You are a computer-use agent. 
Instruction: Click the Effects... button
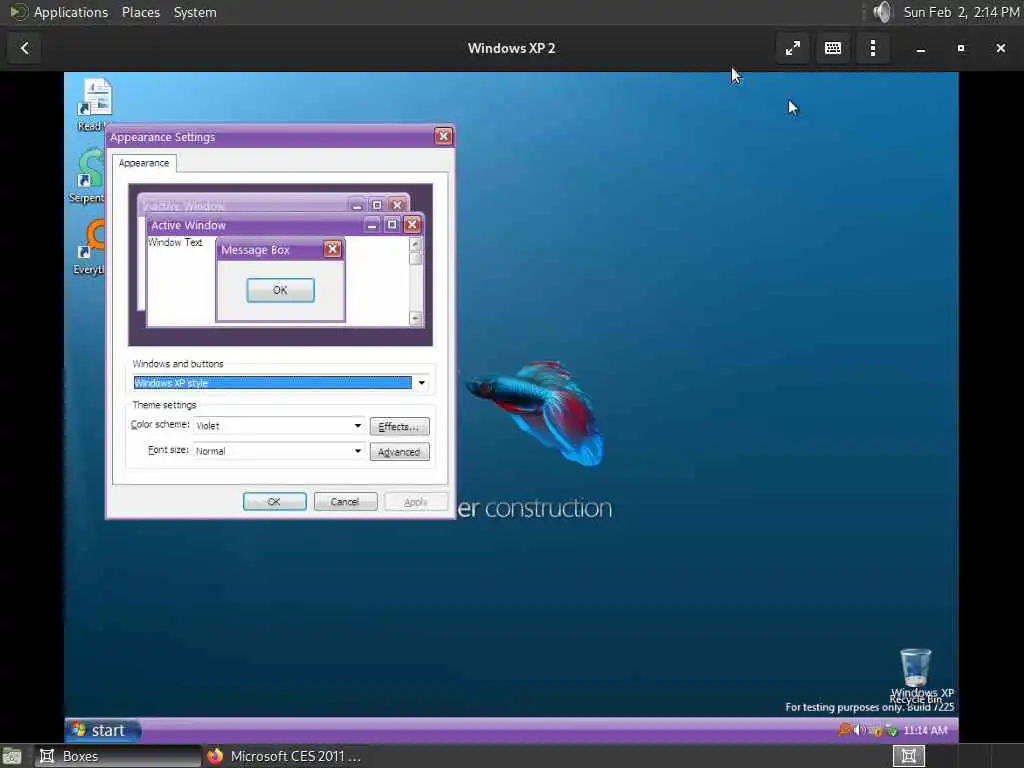point(399,426)
